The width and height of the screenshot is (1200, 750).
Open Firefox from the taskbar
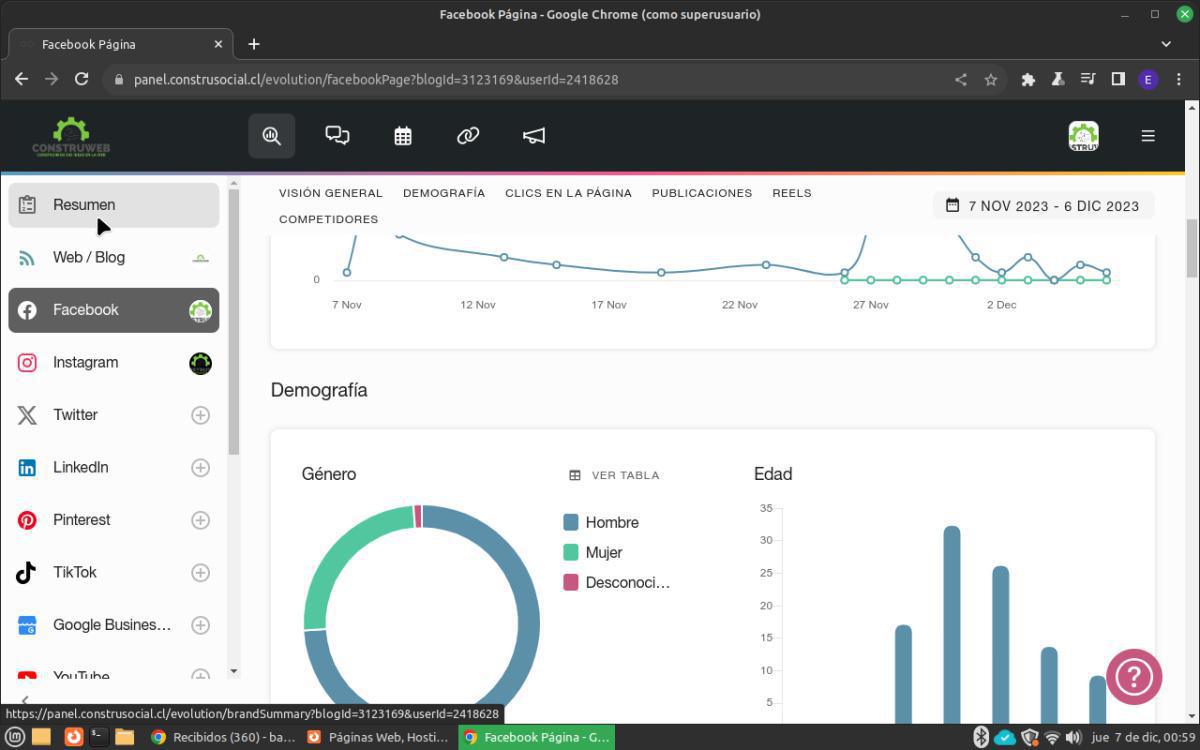click(x=73, y=737)
